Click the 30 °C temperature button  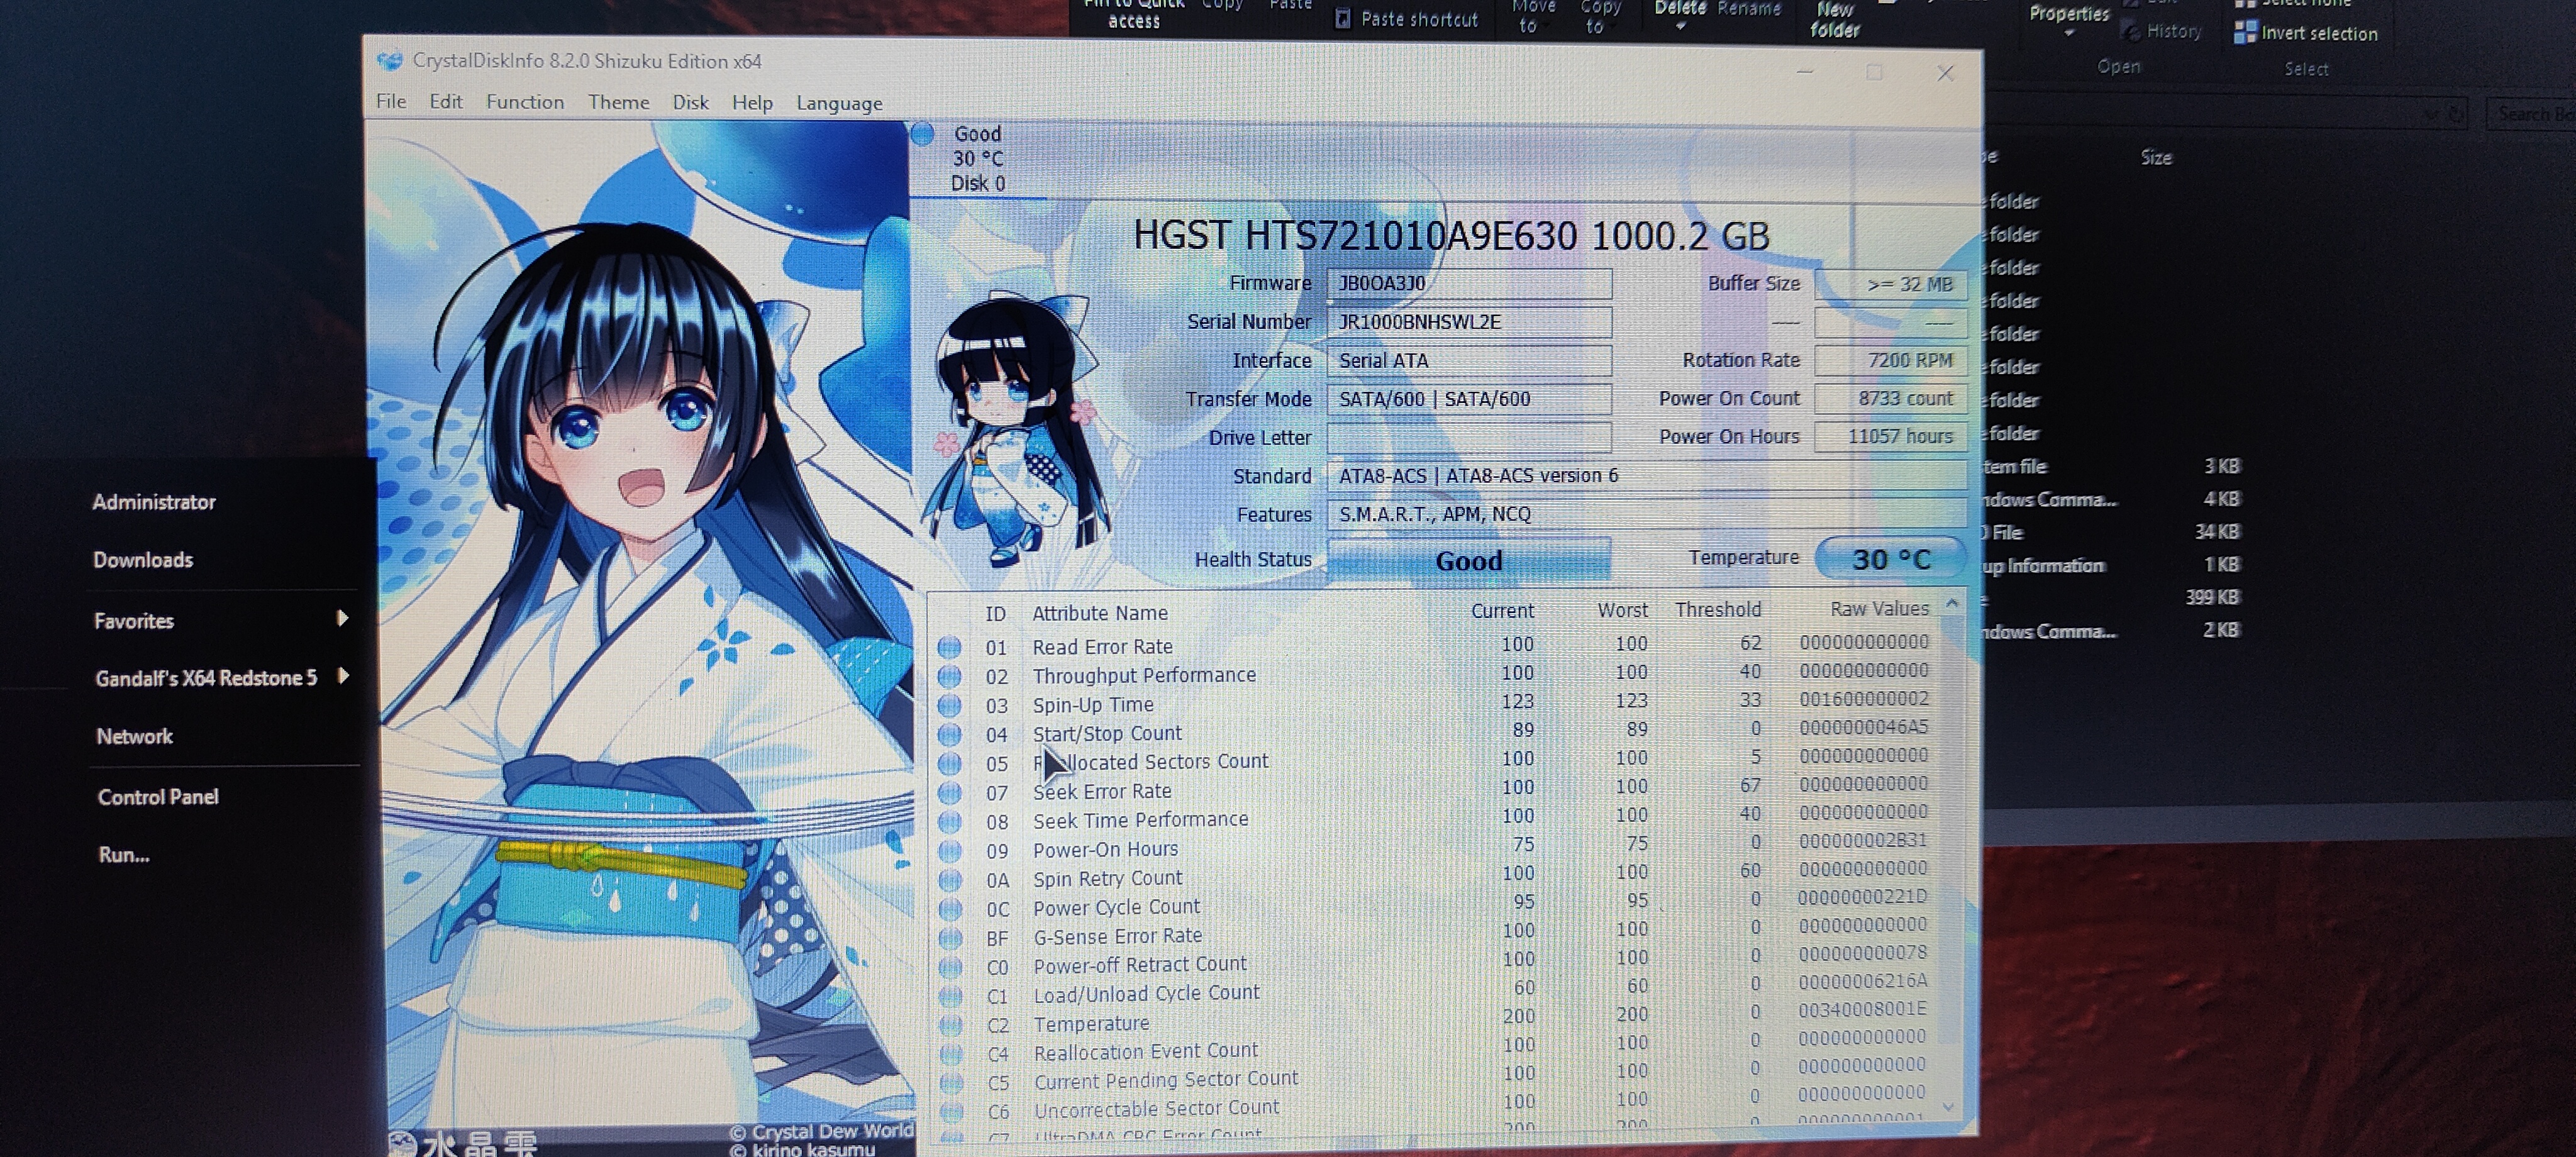[x=1890, y=558]
